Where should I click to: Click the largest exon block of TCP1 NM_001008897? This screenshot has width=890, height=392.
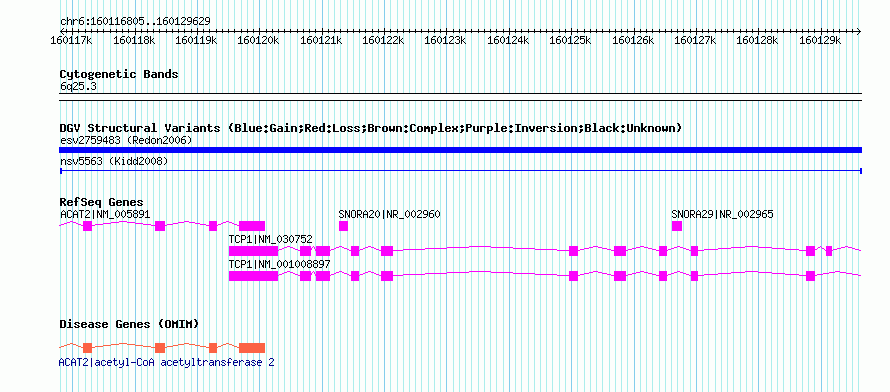(x=253, y=276)
